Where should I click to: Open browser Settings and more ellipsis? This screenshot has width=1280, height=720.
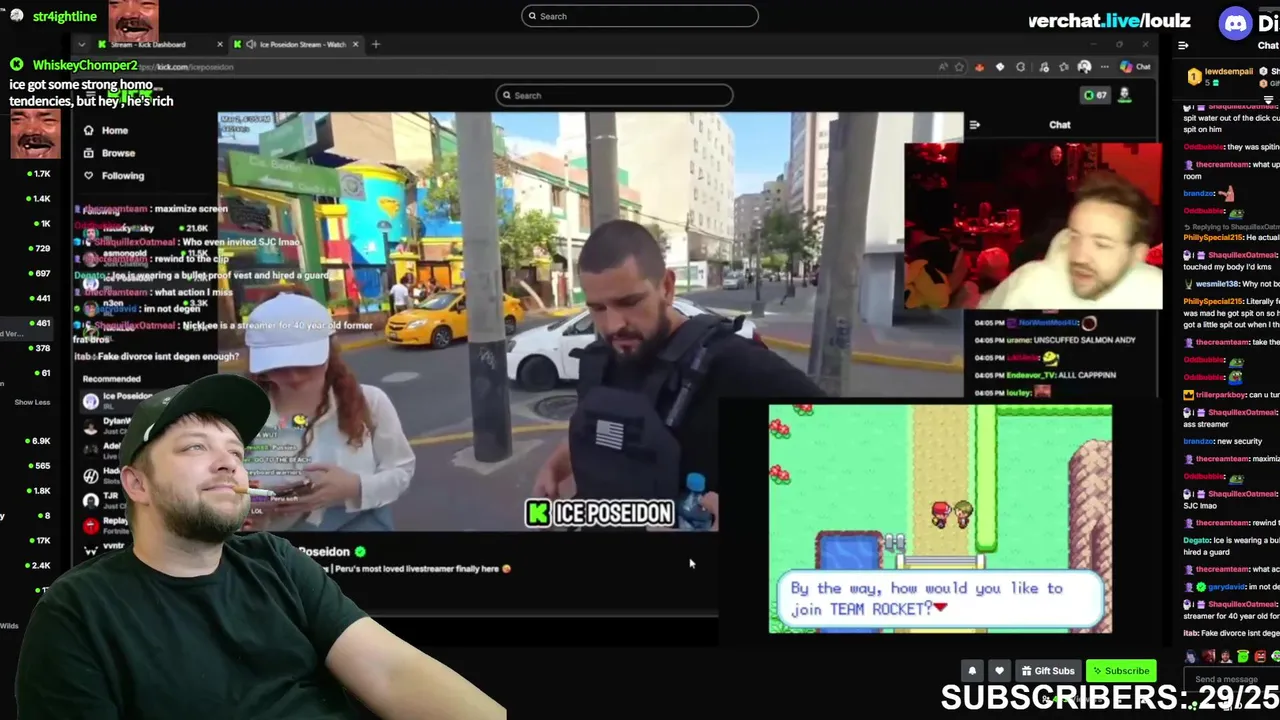pyautogui.click(x=1104, y=67)
